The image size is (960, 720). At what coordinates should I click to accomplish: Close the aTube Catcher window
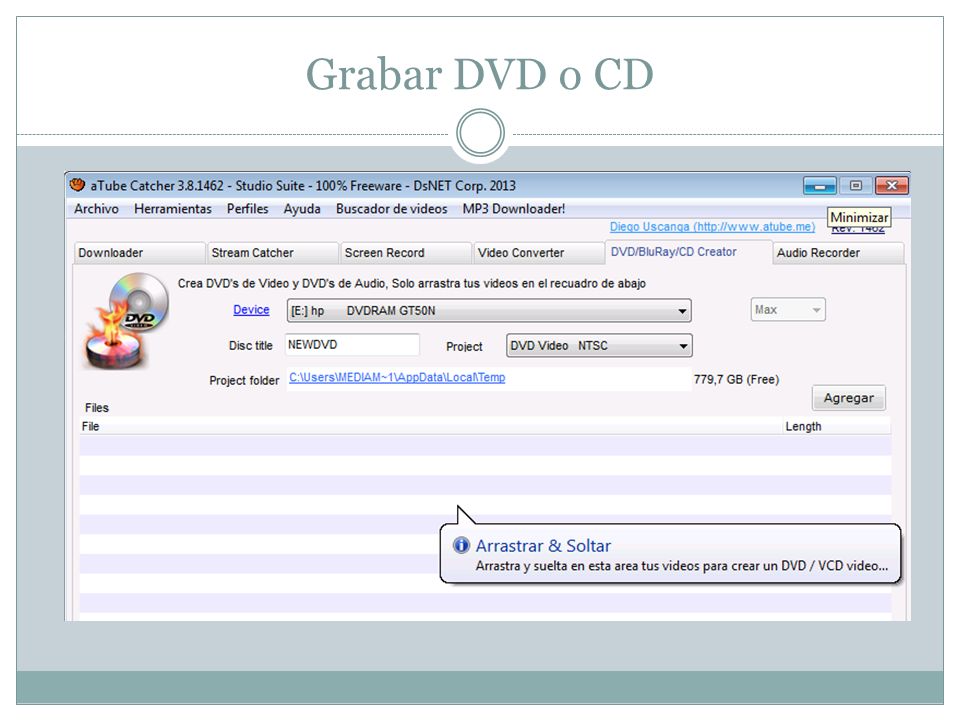pos(892,186)
